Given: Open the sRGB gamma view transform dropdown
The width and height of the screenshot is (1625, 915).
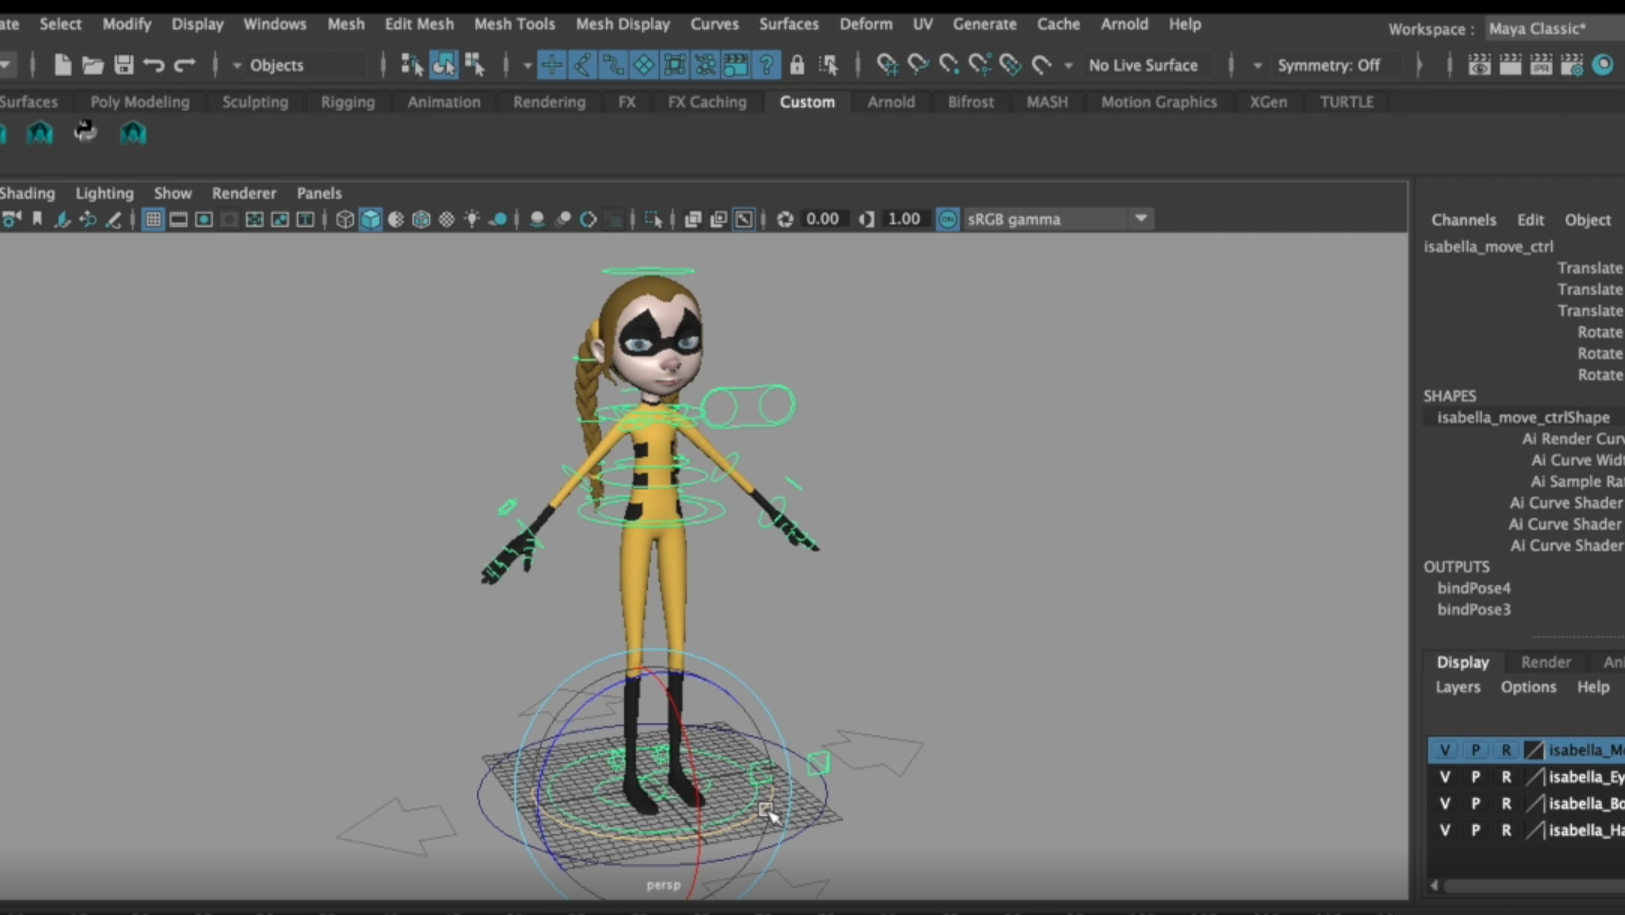Looking at the screenshot, I should click(x=1057, y=219).
